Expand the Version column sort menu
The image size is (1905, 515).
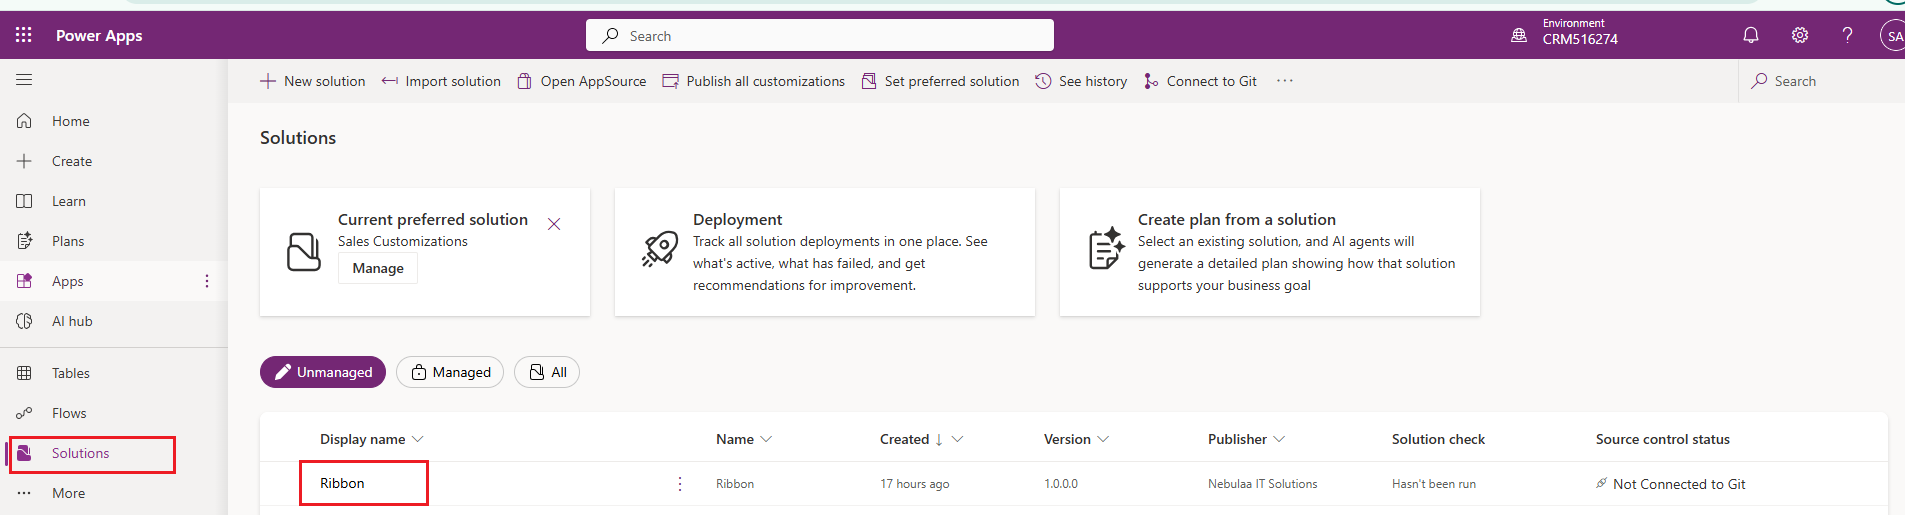[x=1103, y=439]
